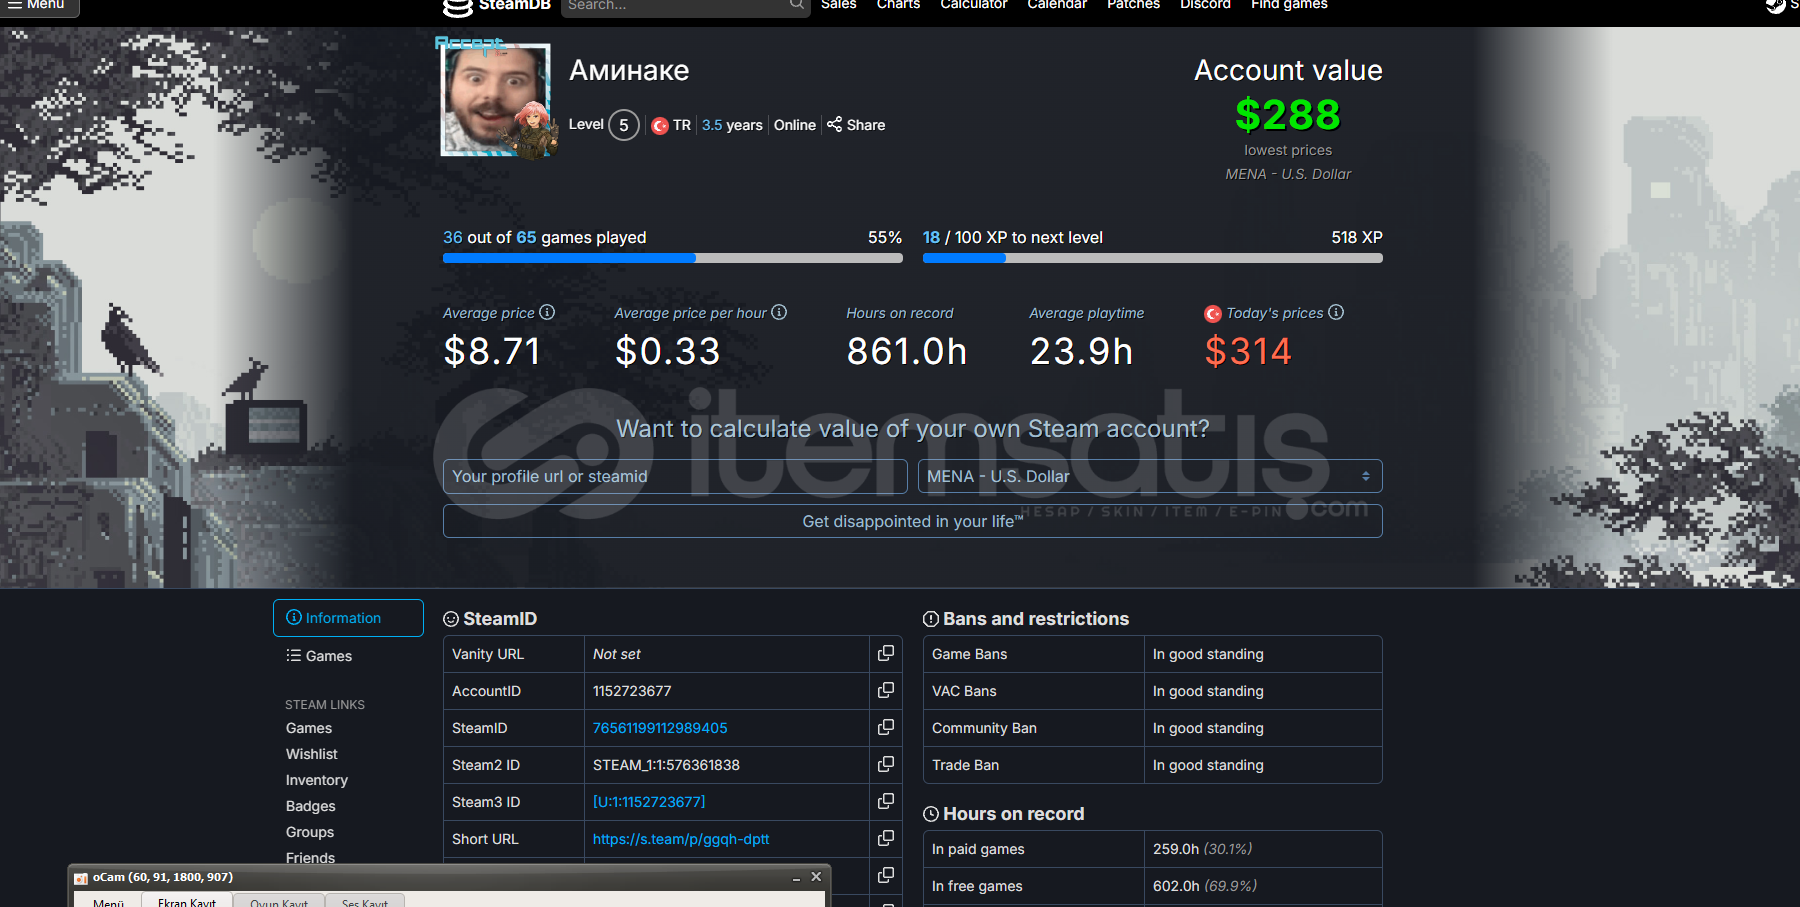Open the Discord link
The image size is (1800, 907).
1205,5
